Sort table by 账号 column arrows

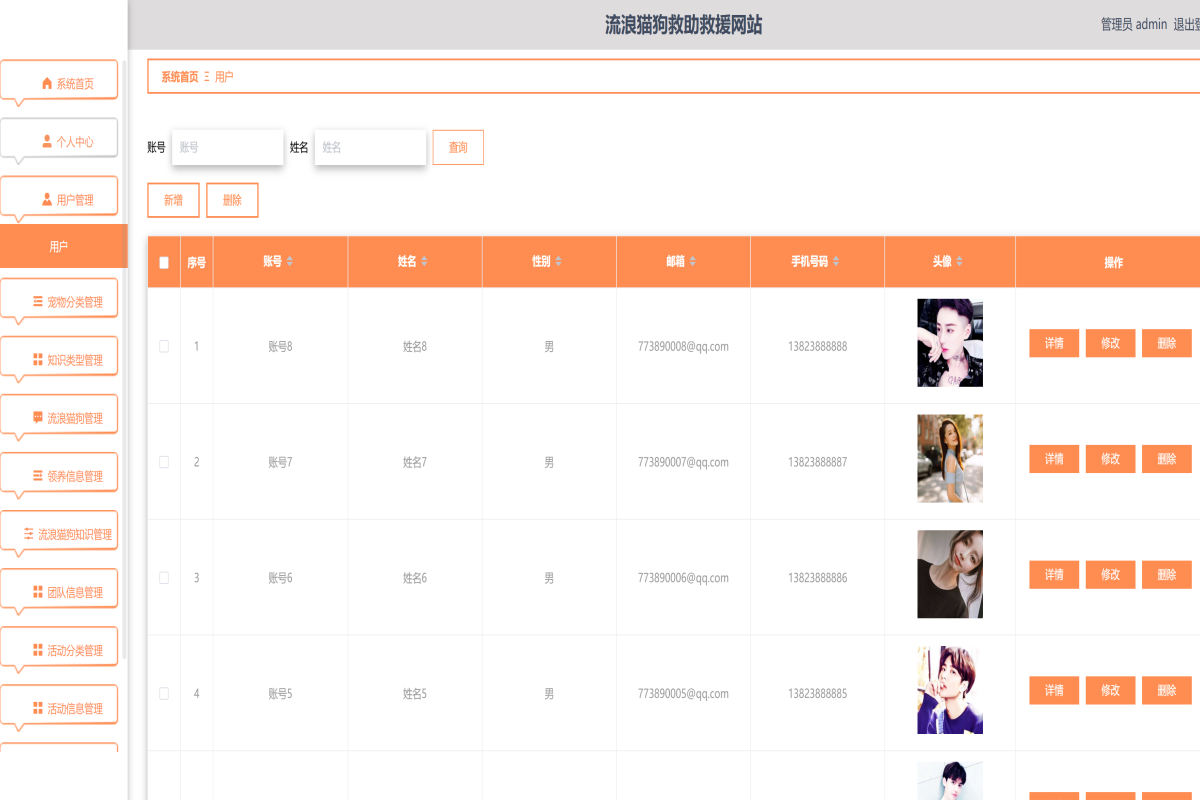pos(290,262)
